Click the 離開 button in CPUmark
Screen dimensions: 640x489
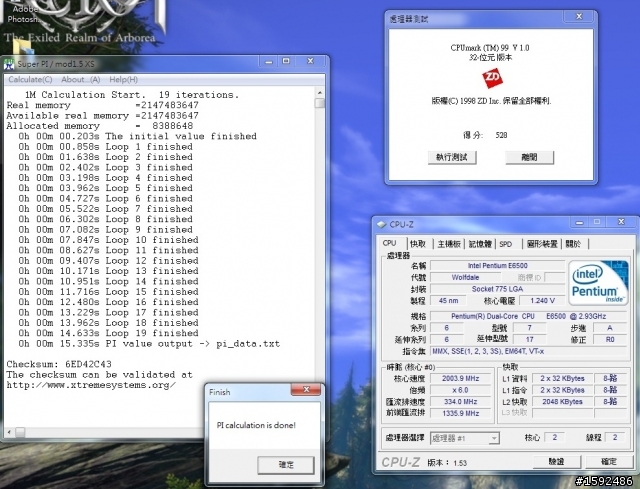tap(529, 158)
